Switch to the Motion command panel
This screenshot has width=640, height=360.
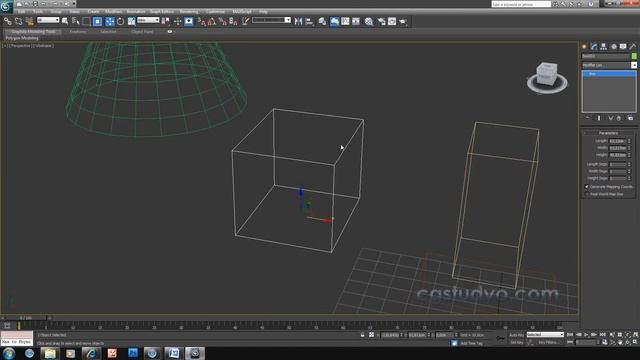point(613,47)
